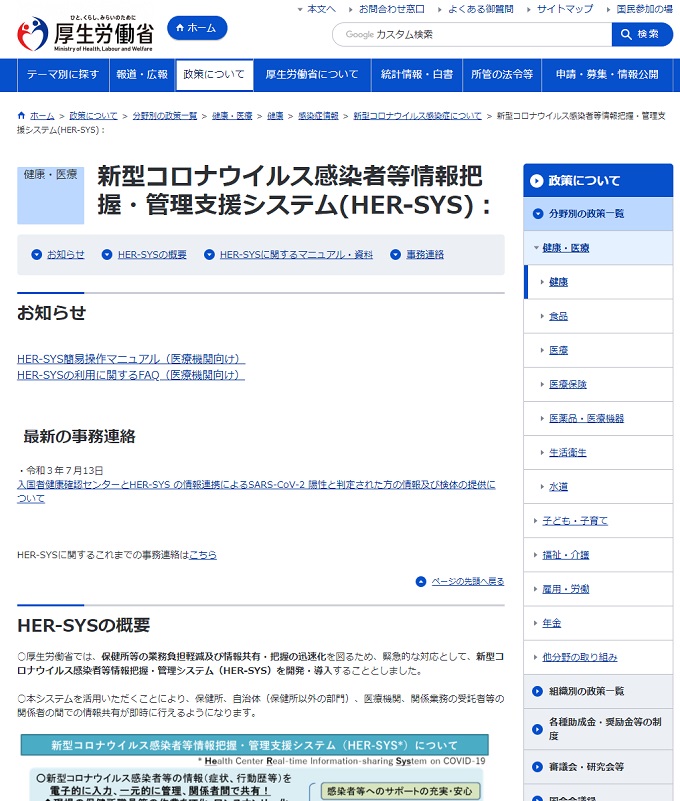Open sidebar 分野別の政策一覧 item
The height and width of the screenshot is (801, 680).
(x=598, y=214)
